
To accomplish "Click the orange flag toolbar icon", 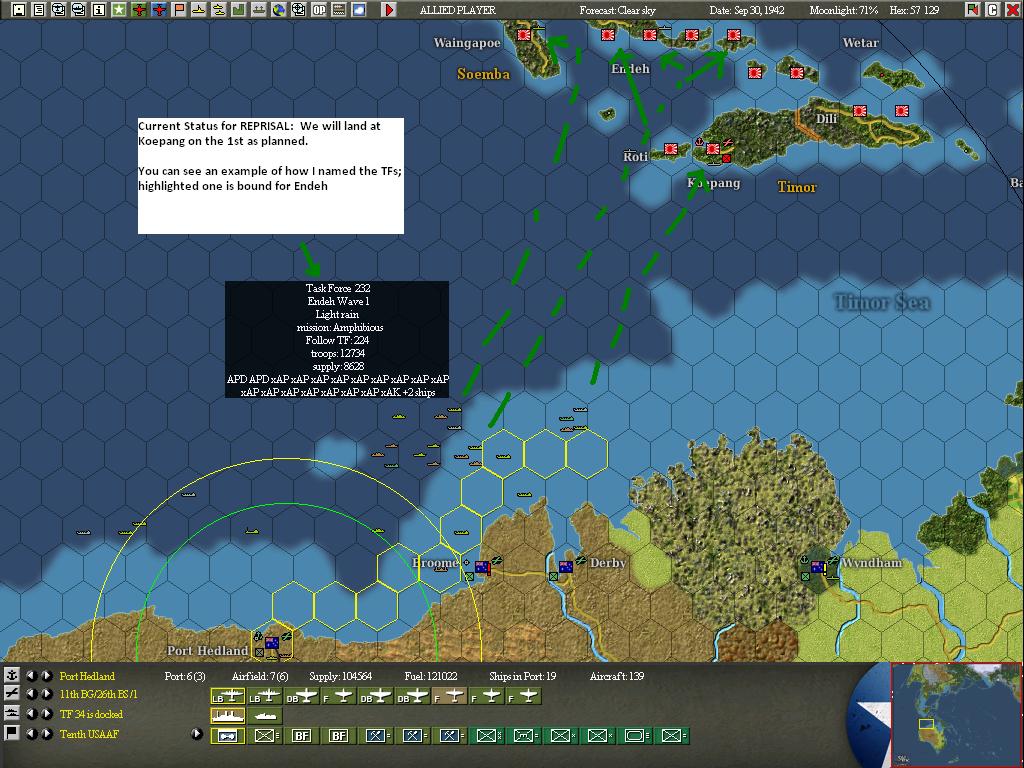I will (179, 10).
